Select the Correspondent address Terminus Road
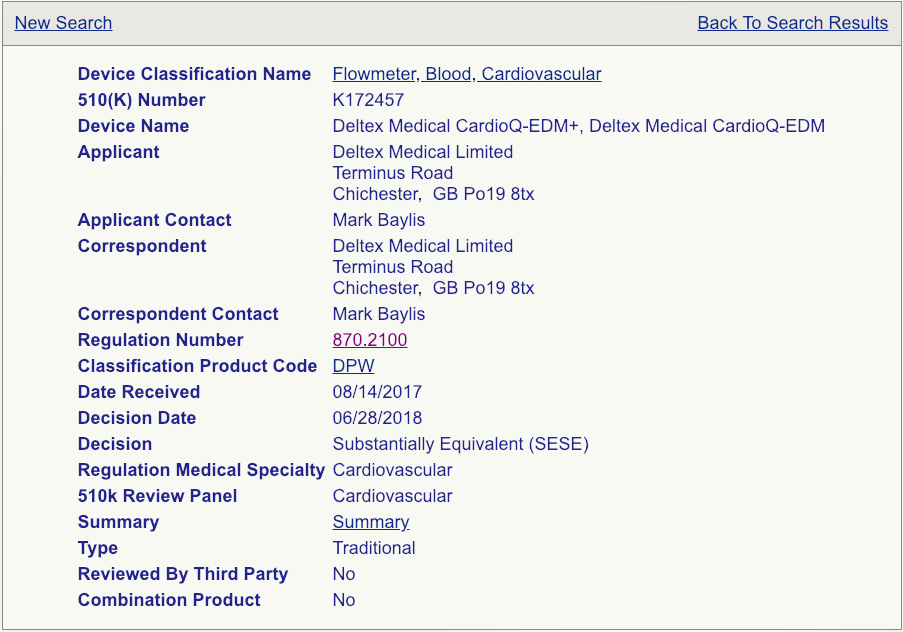 pyautogui.click(x=392, y=267)
